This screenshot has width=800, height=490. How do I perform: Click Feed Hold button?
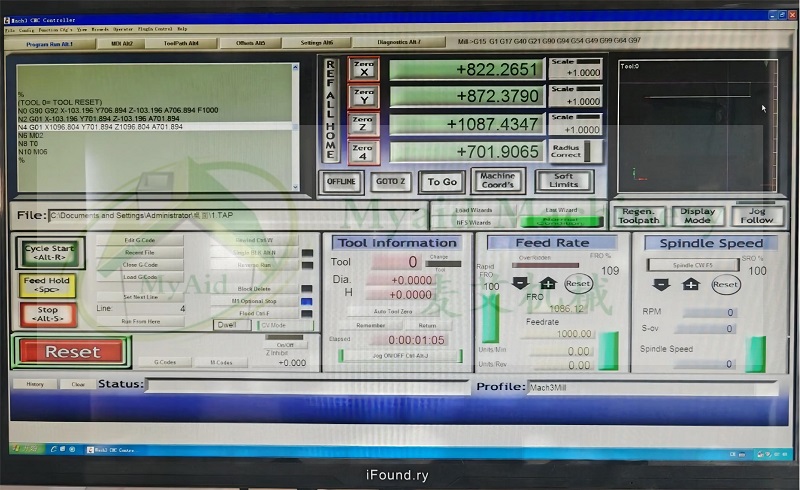pos(47,285)
